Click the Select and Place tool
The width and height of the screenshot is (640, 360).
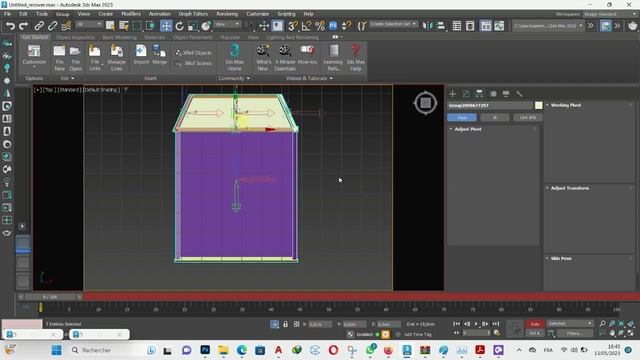pos(206,26)
